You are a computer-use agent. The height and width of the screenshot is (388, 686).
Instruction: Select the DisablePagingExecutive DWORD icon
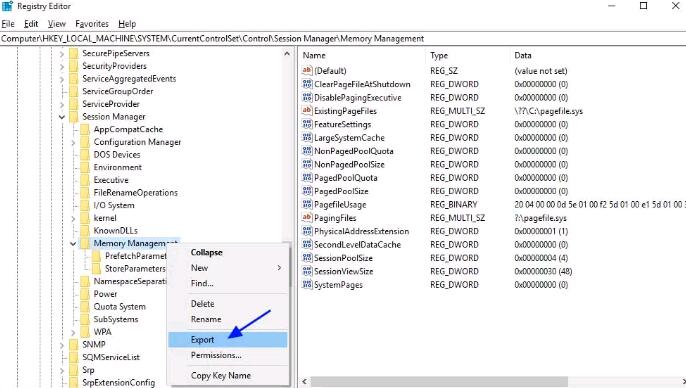tap(307, 97)
